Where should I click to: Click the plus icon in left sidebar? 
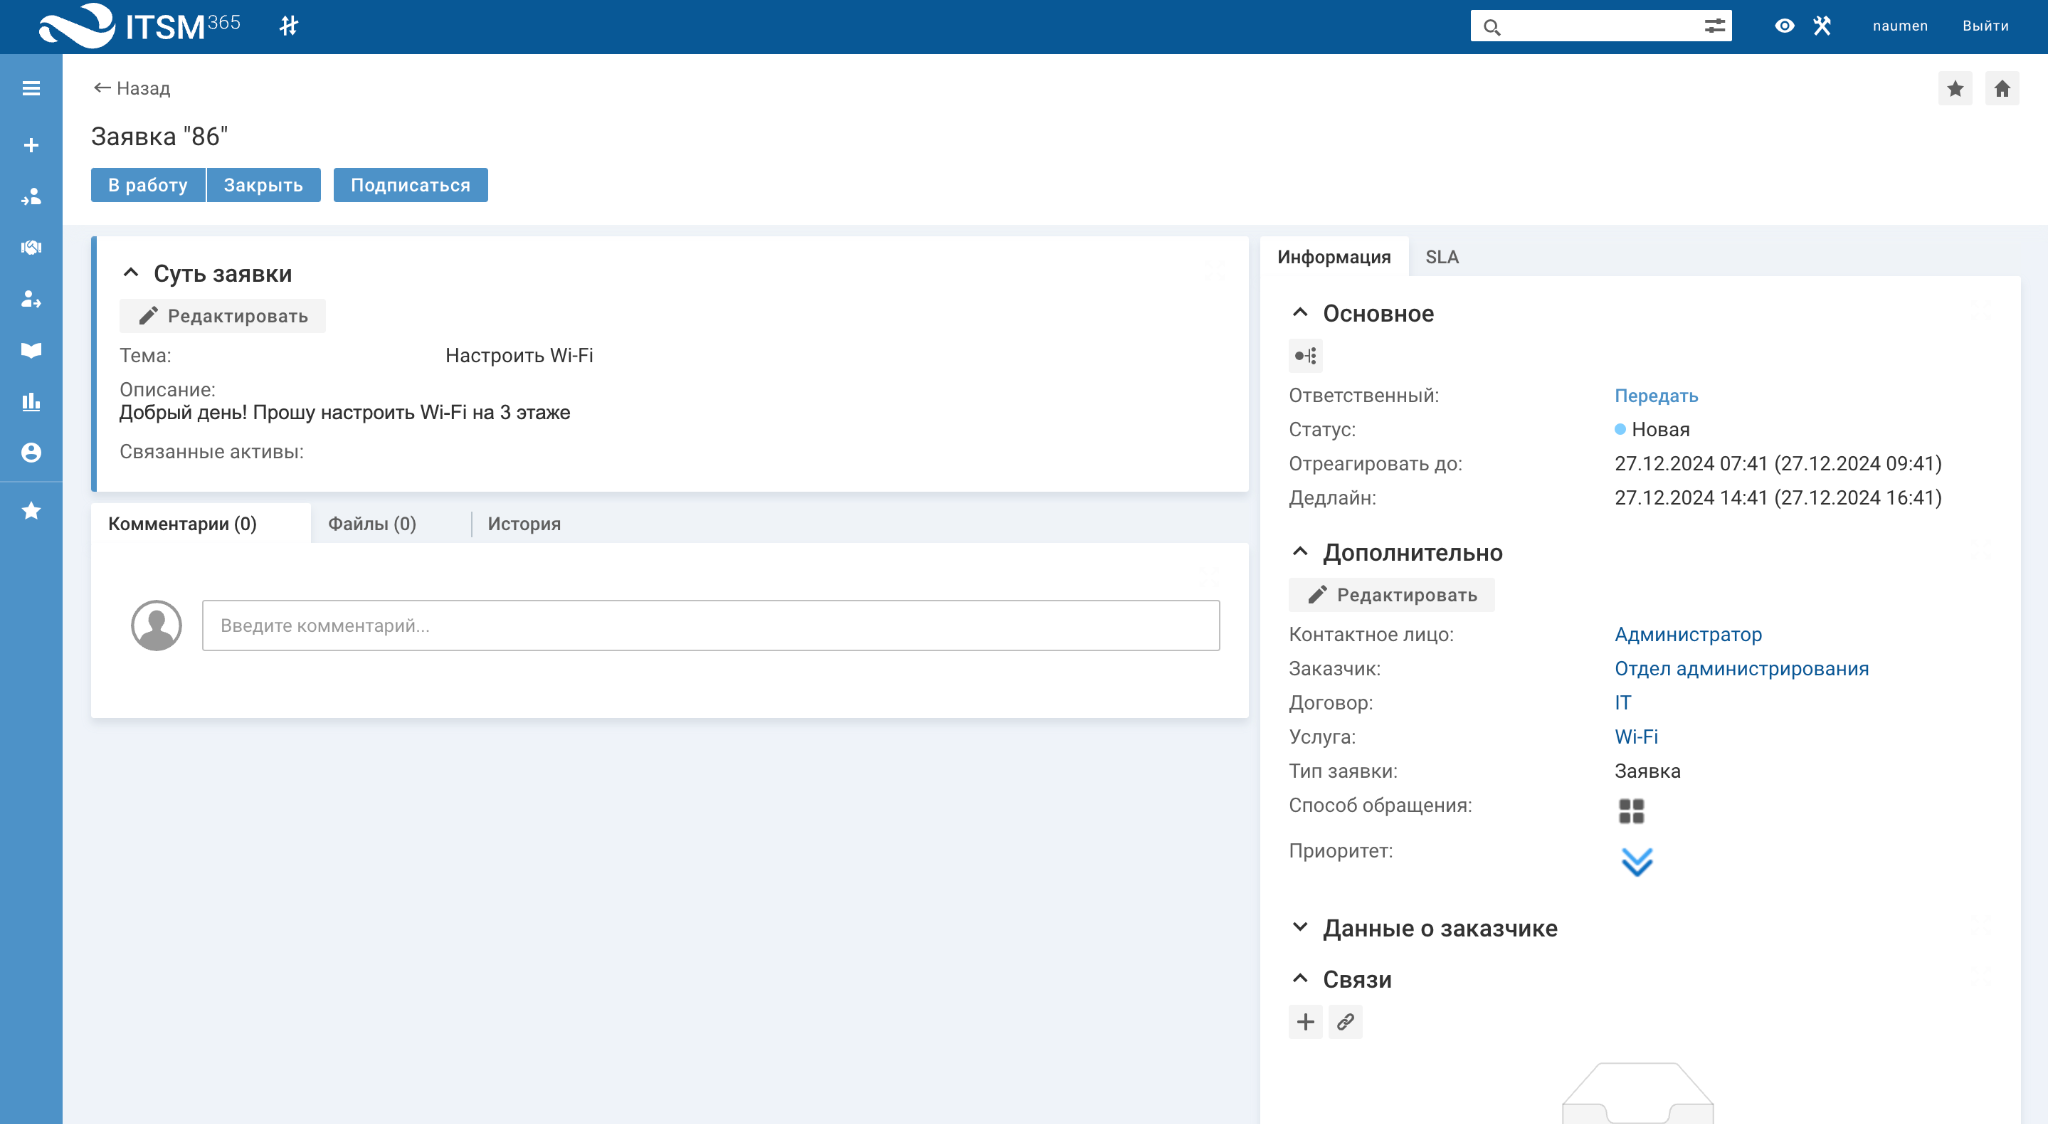tap(31, 145)
